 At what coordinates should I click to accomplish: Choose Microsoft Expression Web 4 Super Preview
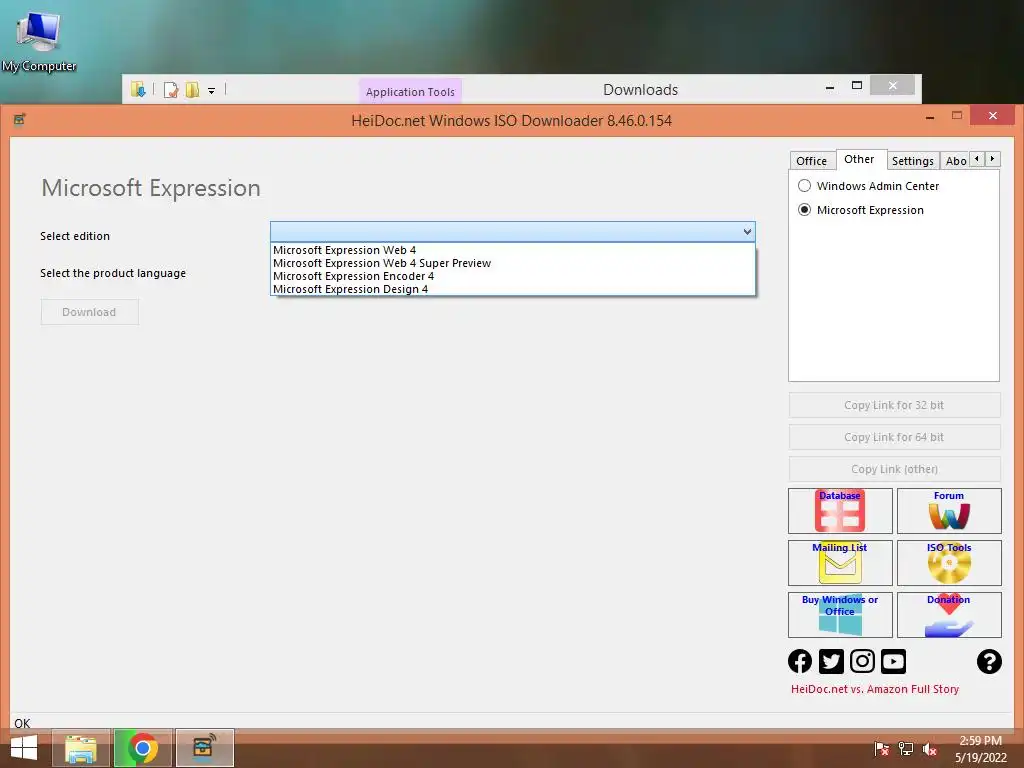pyautogui.click(x=513, y=263)
